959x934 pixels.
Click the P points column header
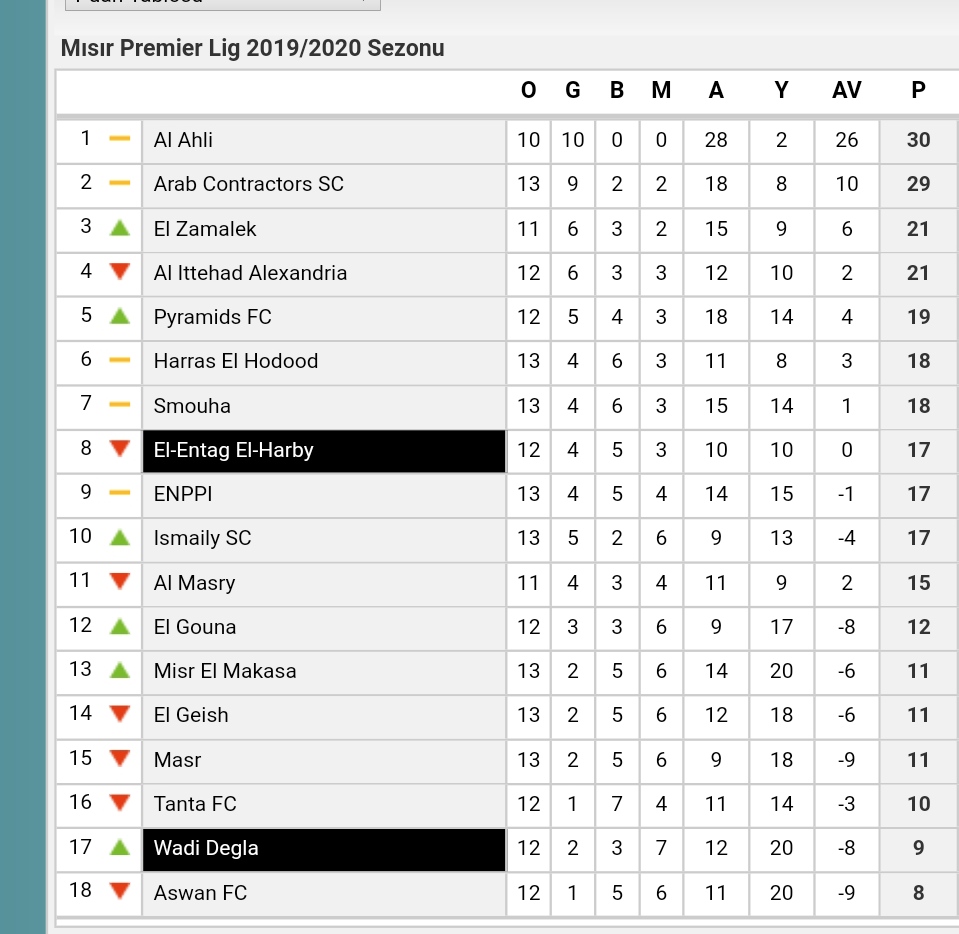click(x=918, y=91)
